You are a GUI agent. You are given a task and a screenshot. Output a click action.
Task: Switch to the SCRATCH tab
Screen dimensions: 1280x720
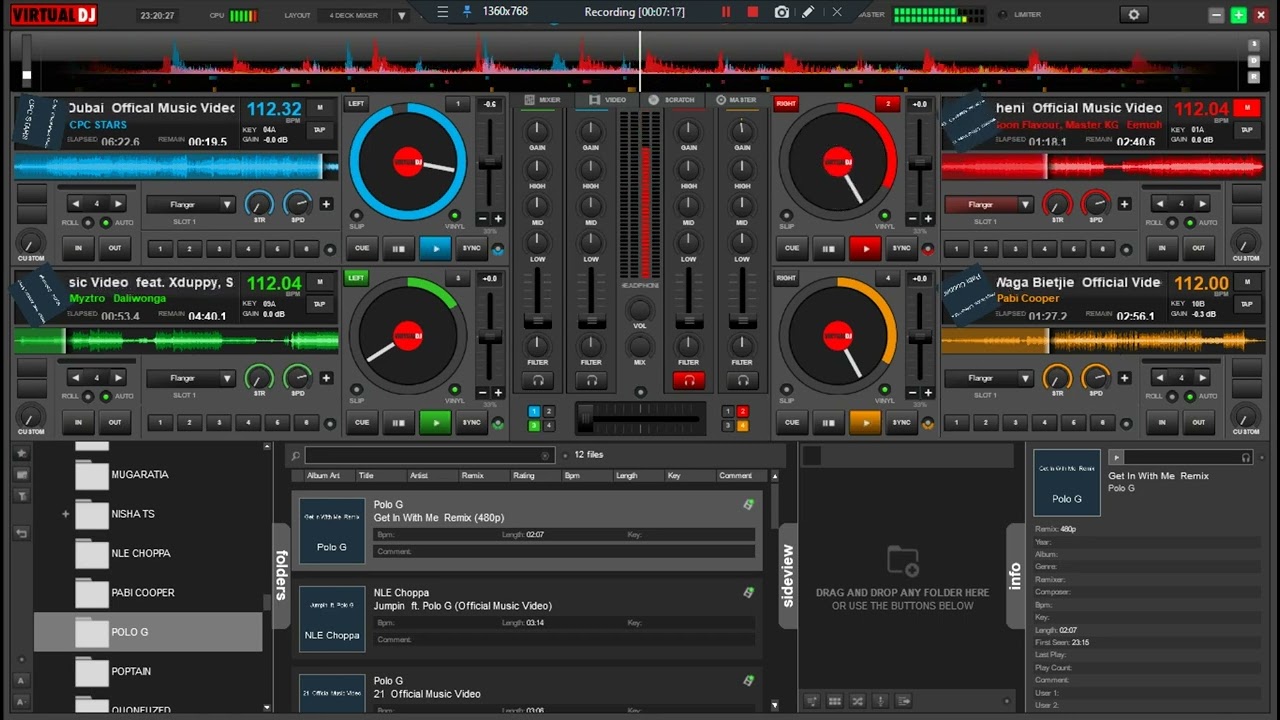pos(672,100)
